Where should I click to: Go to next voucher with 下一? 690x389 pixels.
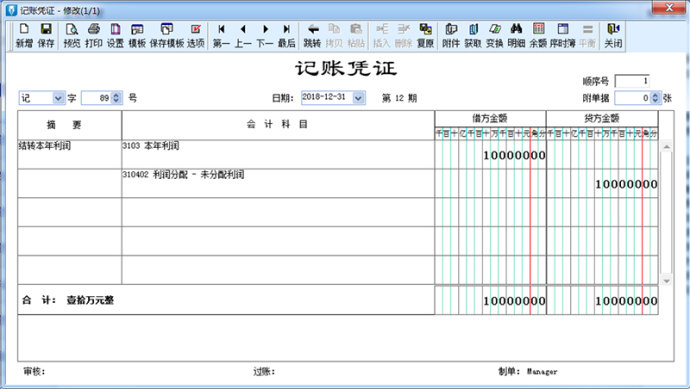click(x=265, y=35)
